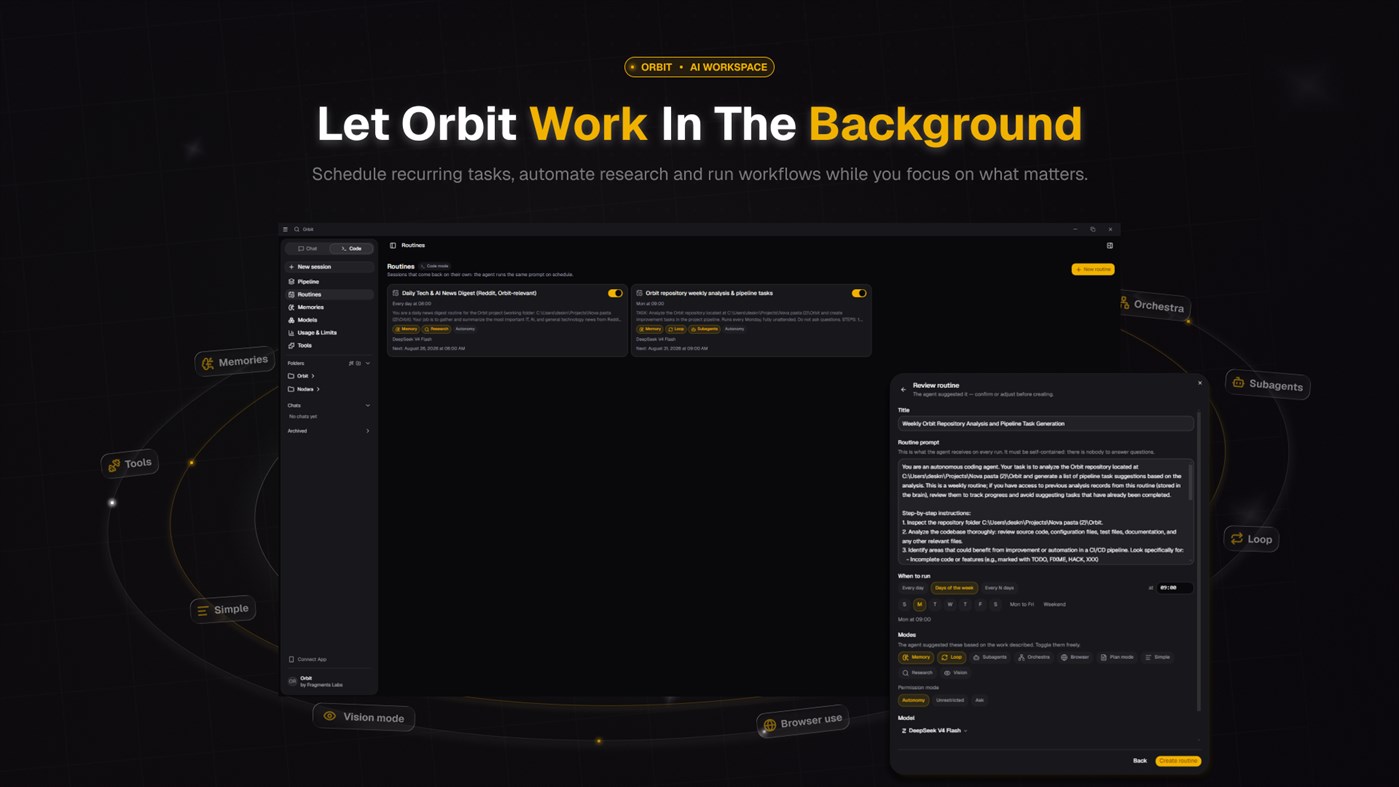Click the routine Title input field

(1046, 424)
